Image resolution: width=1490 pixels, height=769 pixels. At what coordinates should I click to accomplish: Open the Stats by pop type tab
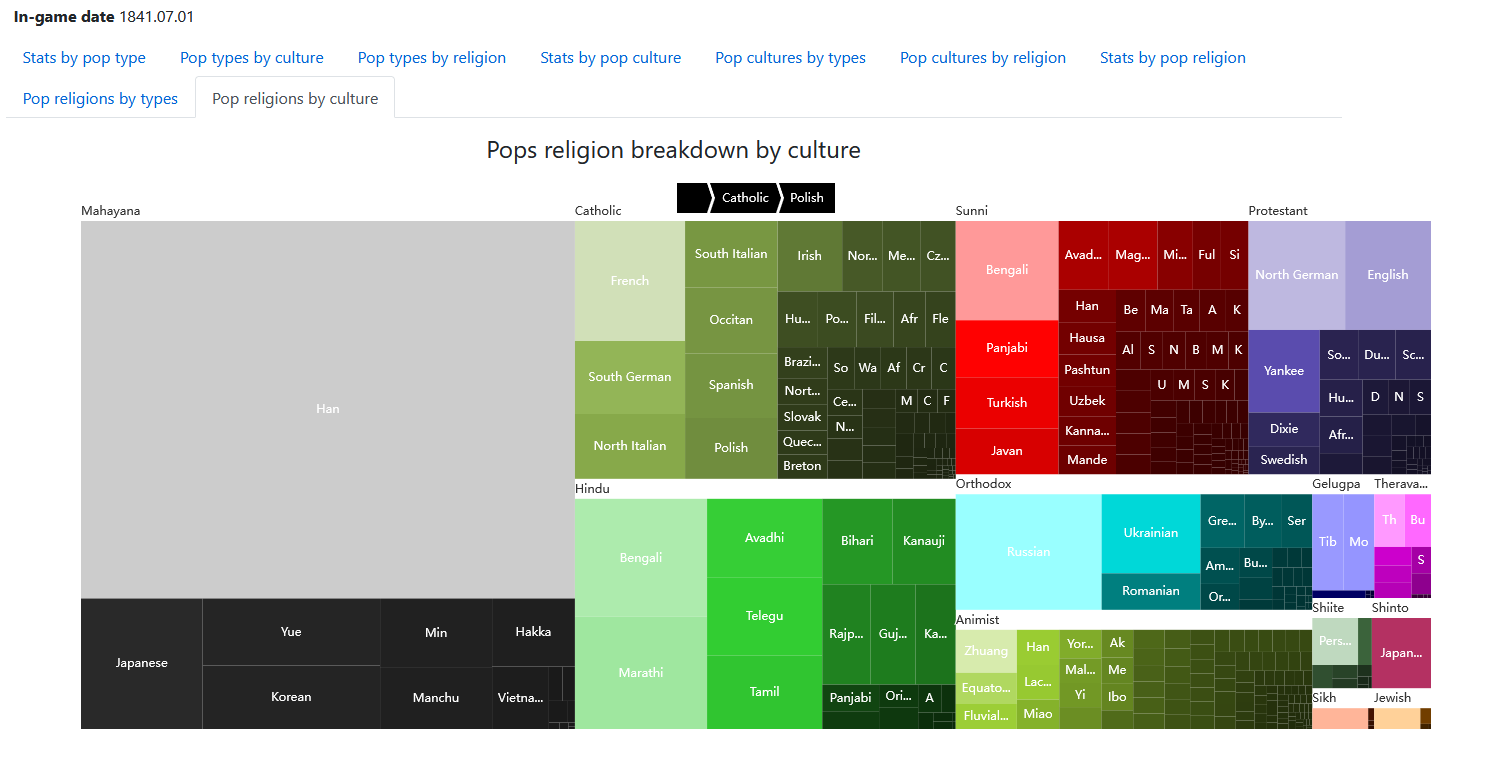pos(84,58)
